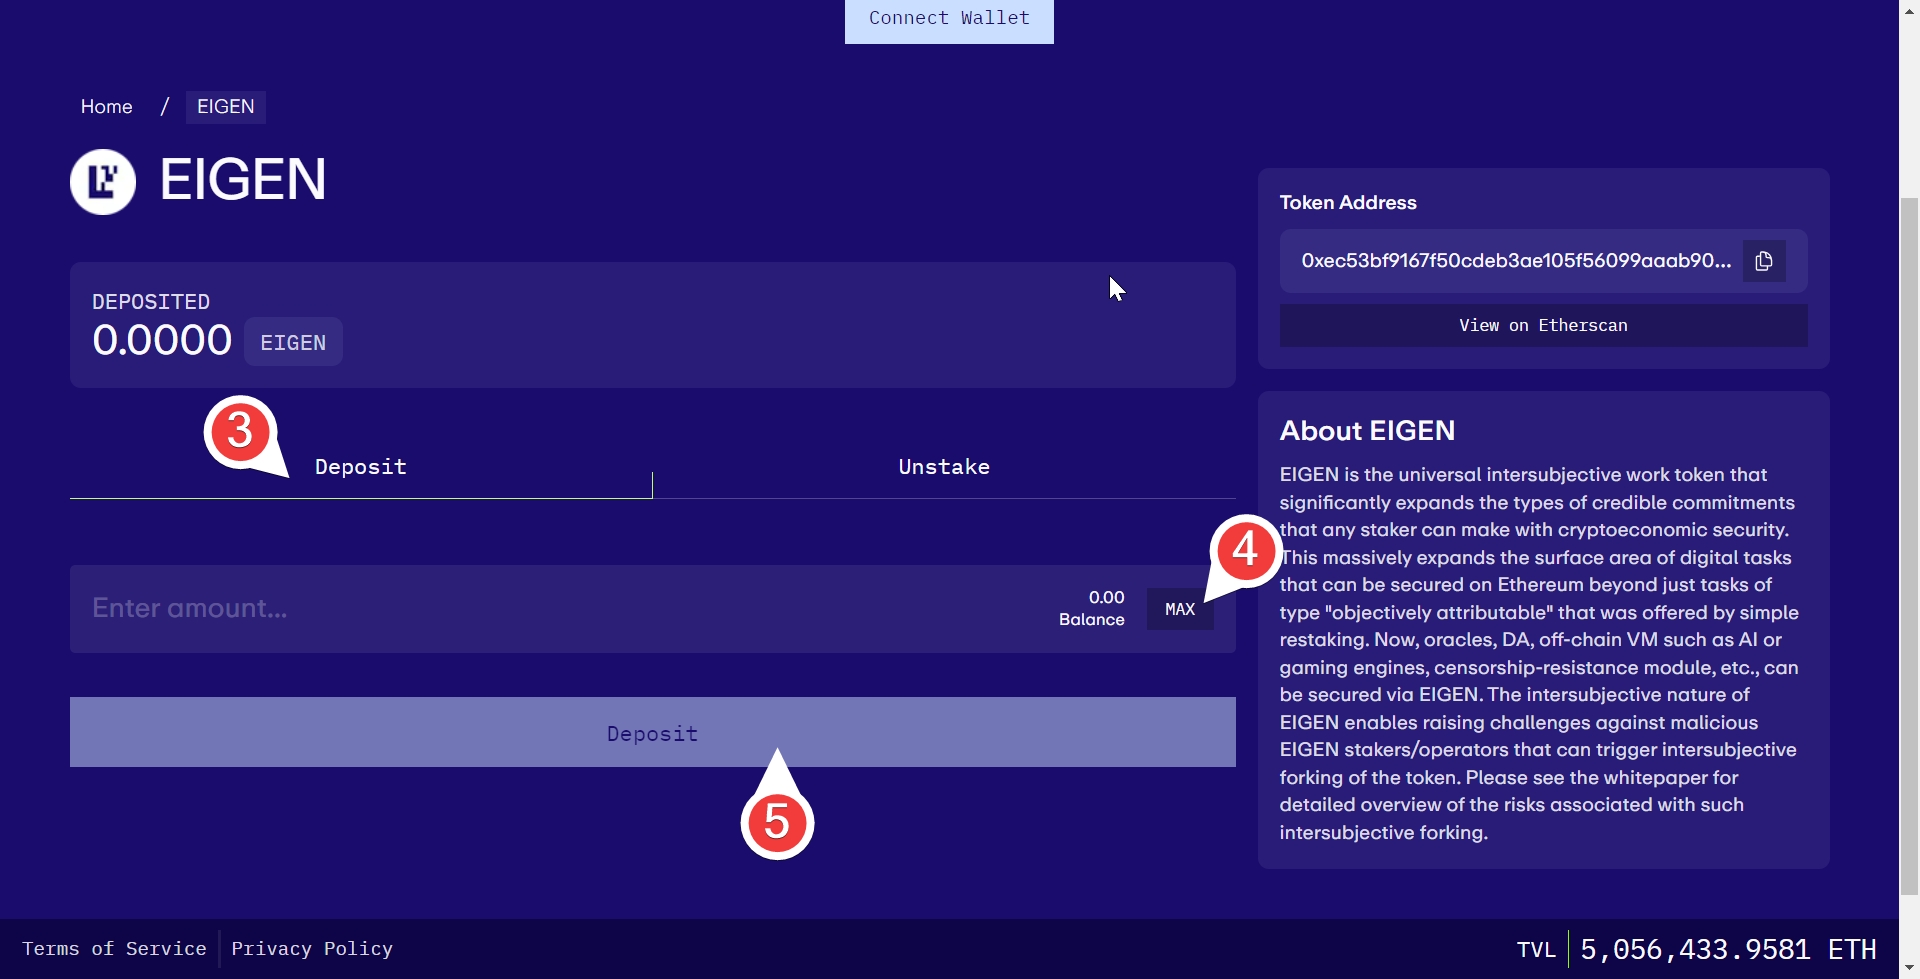Switch to the Deposit tab

coord(361,467)
